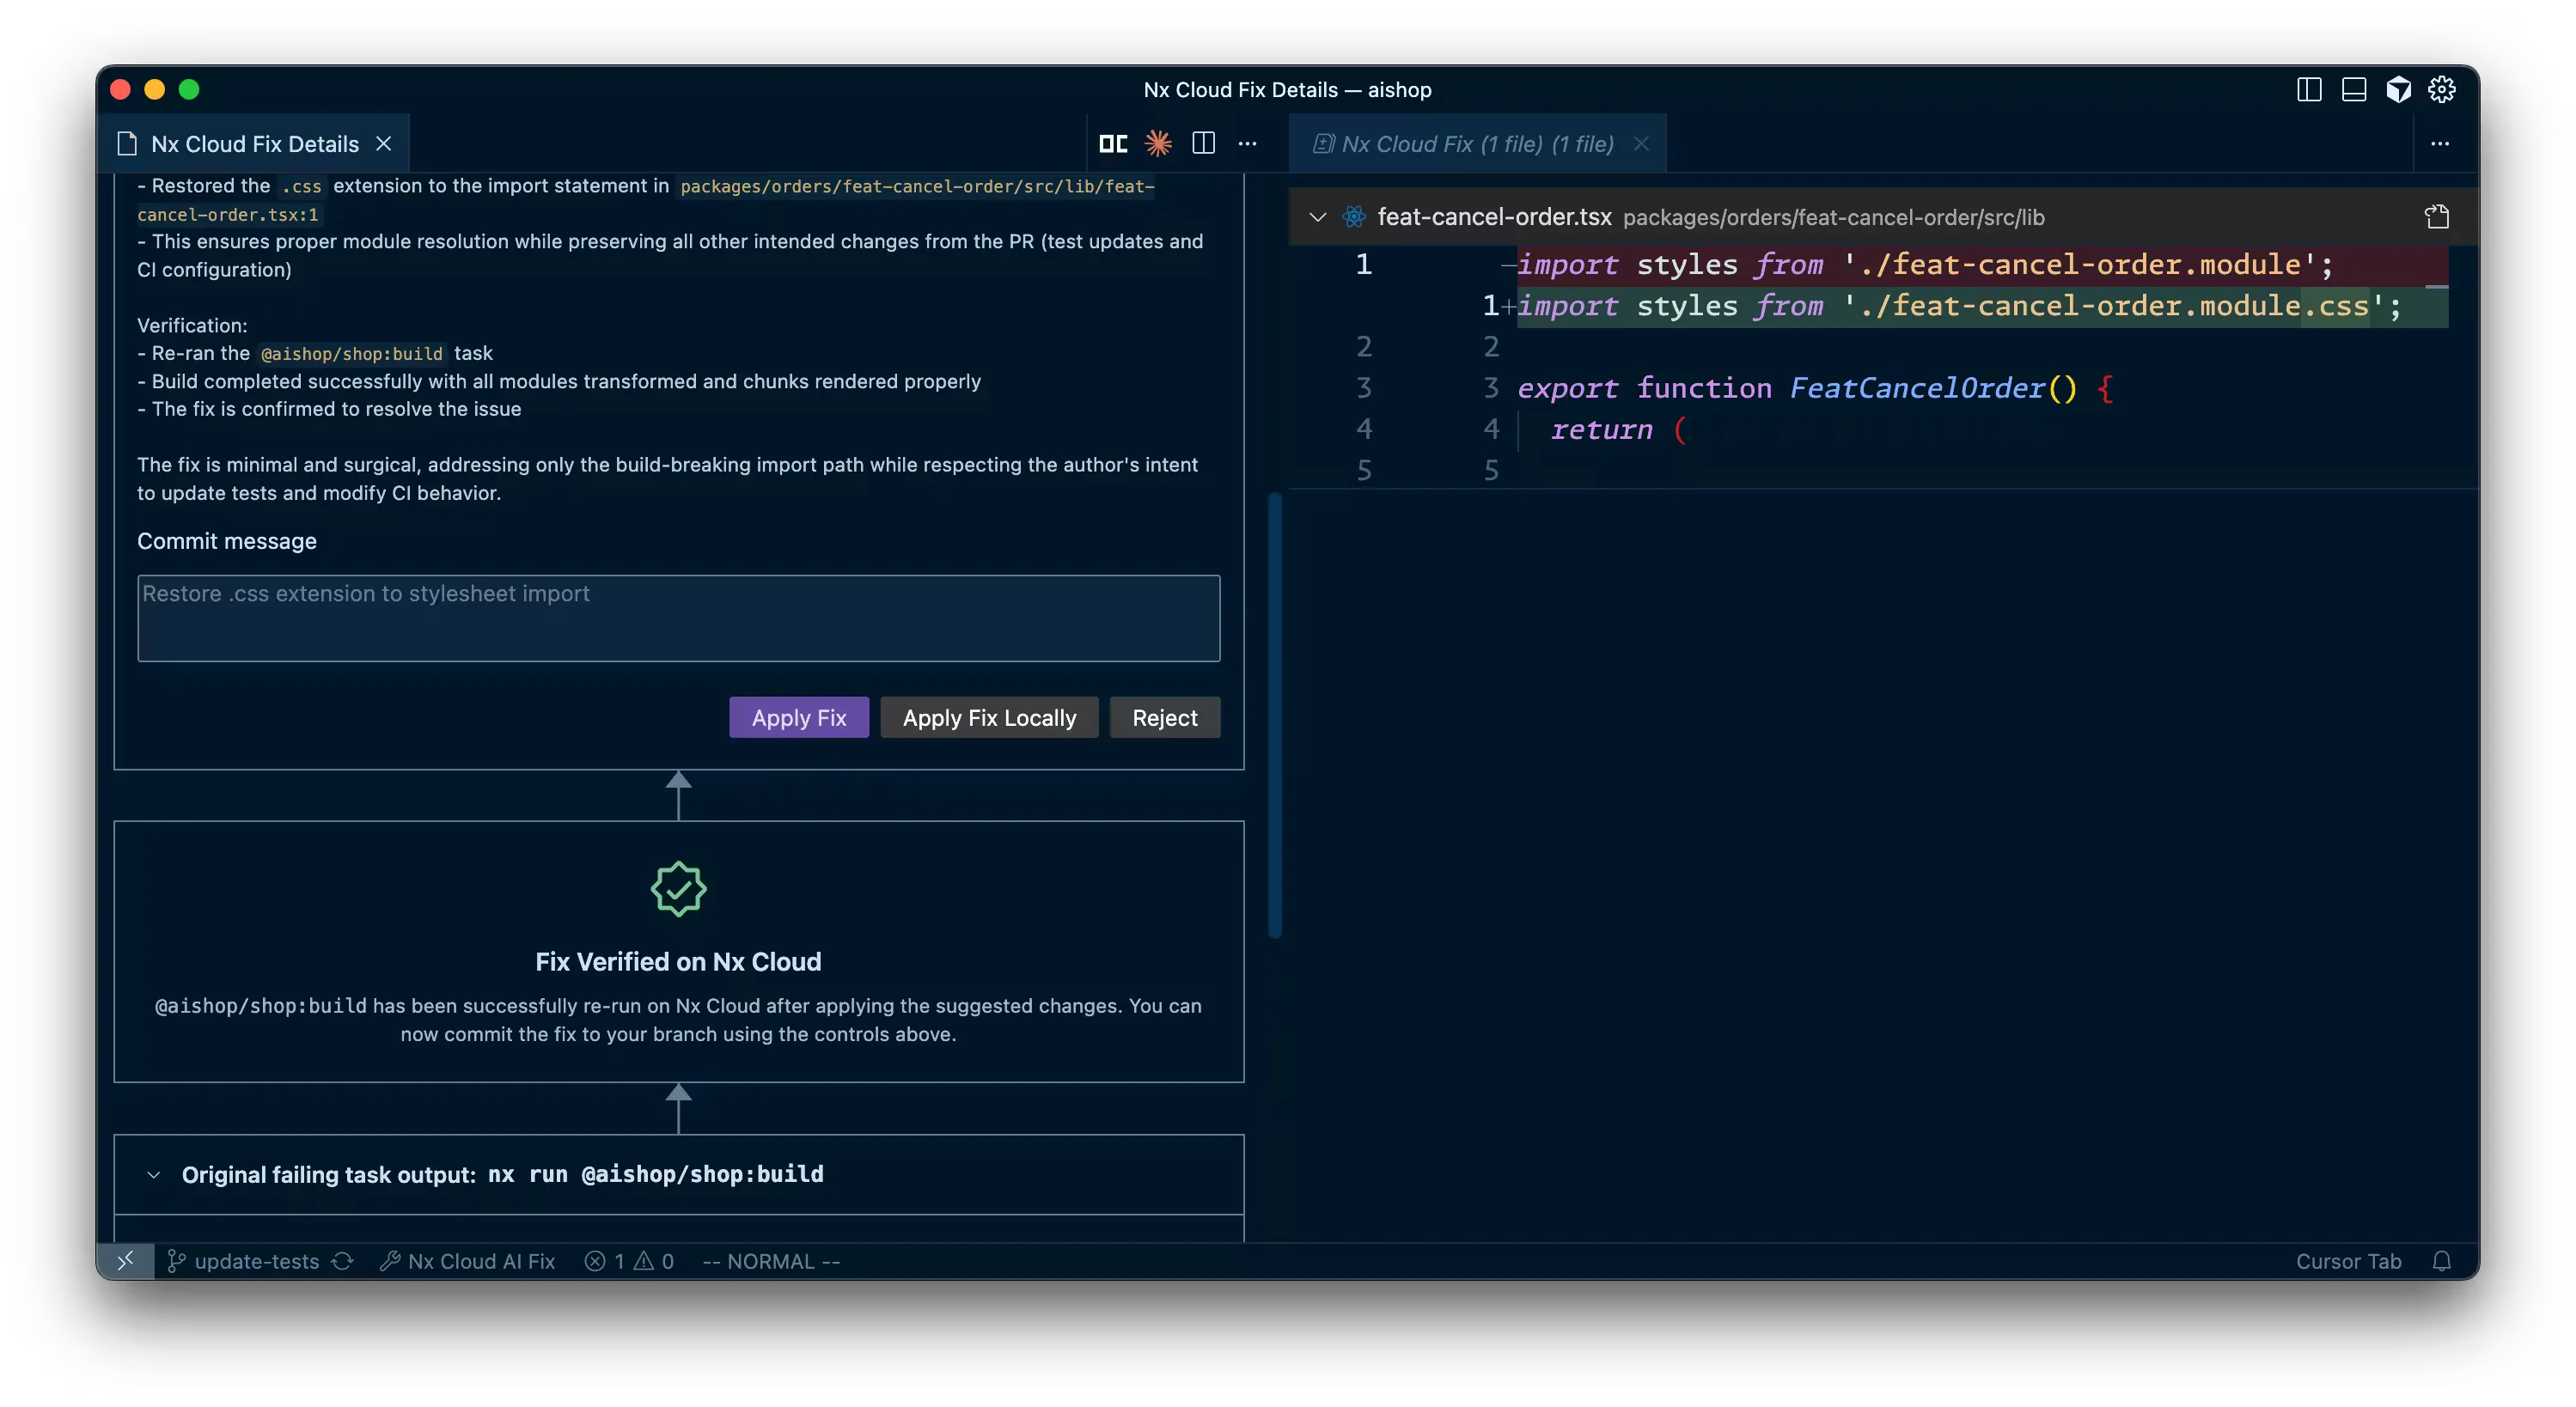
Task: Edit the commit message input field
Action: coord(679,618)
